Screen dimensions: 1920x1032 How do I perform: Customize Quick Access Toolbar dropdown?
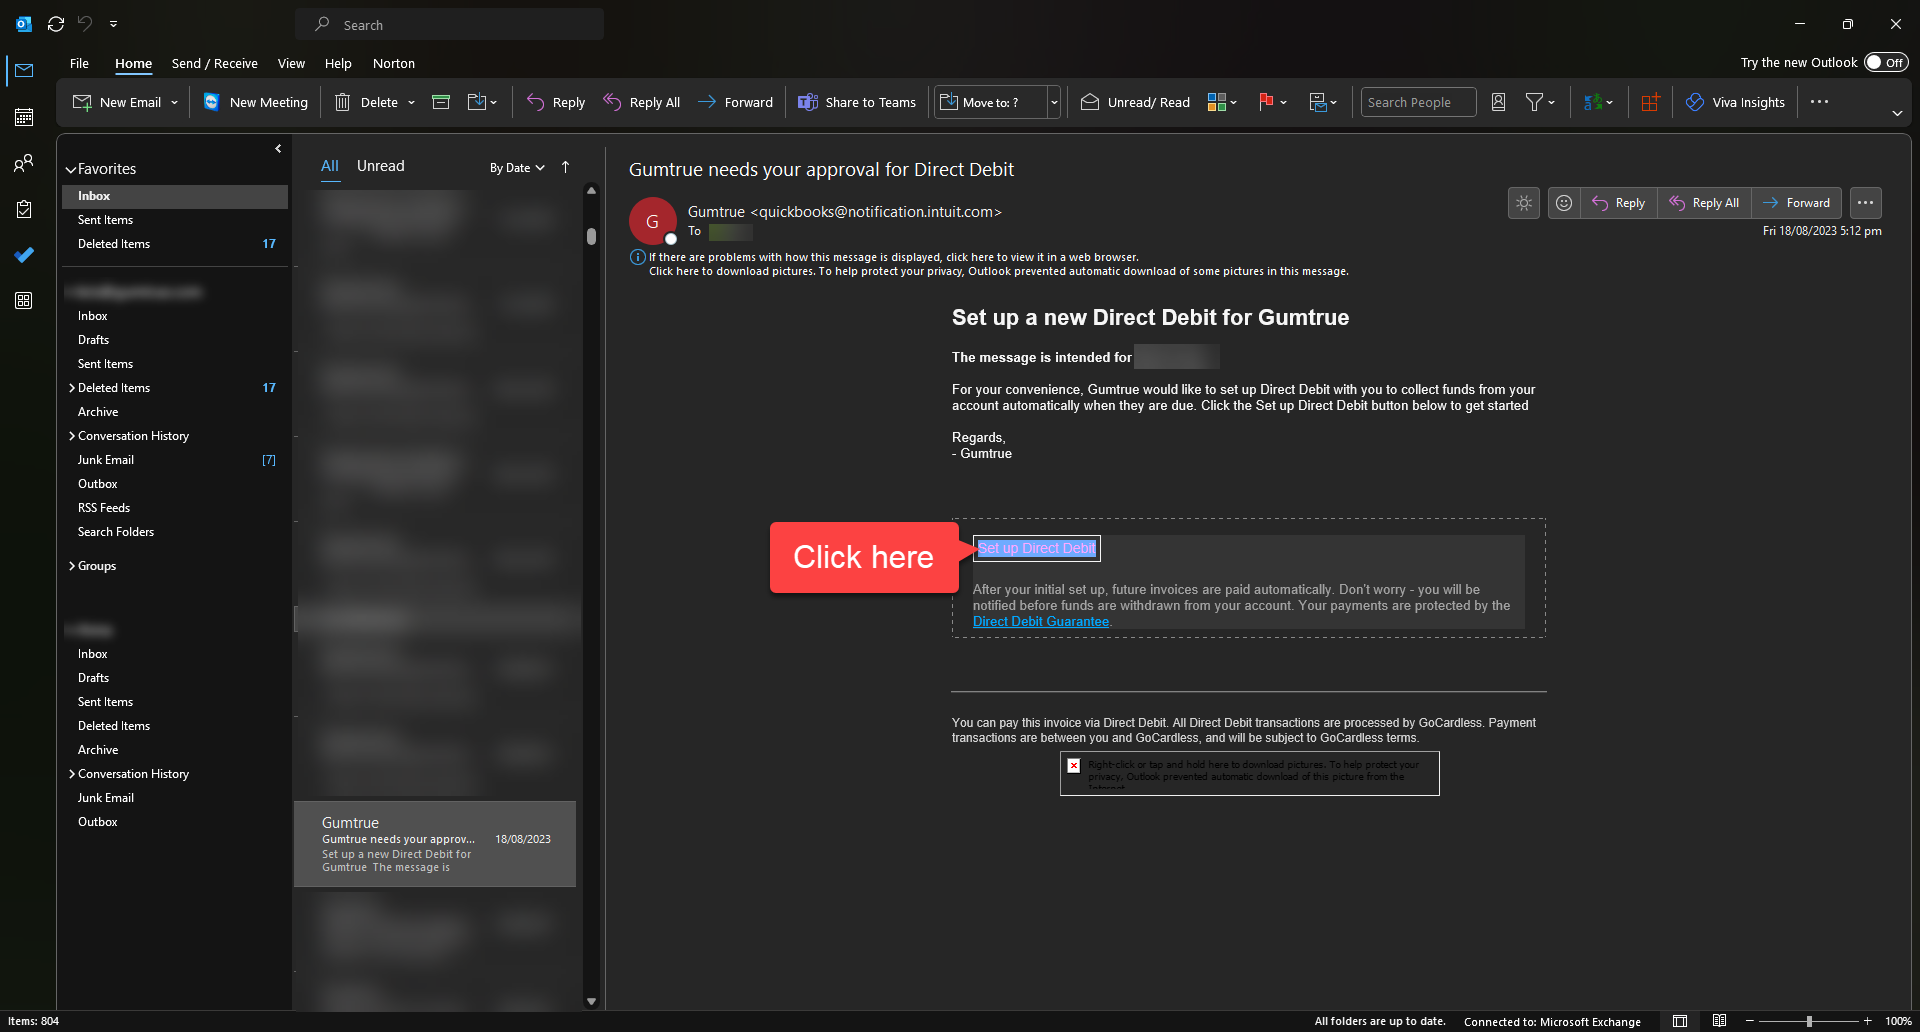tap(113, 23)
